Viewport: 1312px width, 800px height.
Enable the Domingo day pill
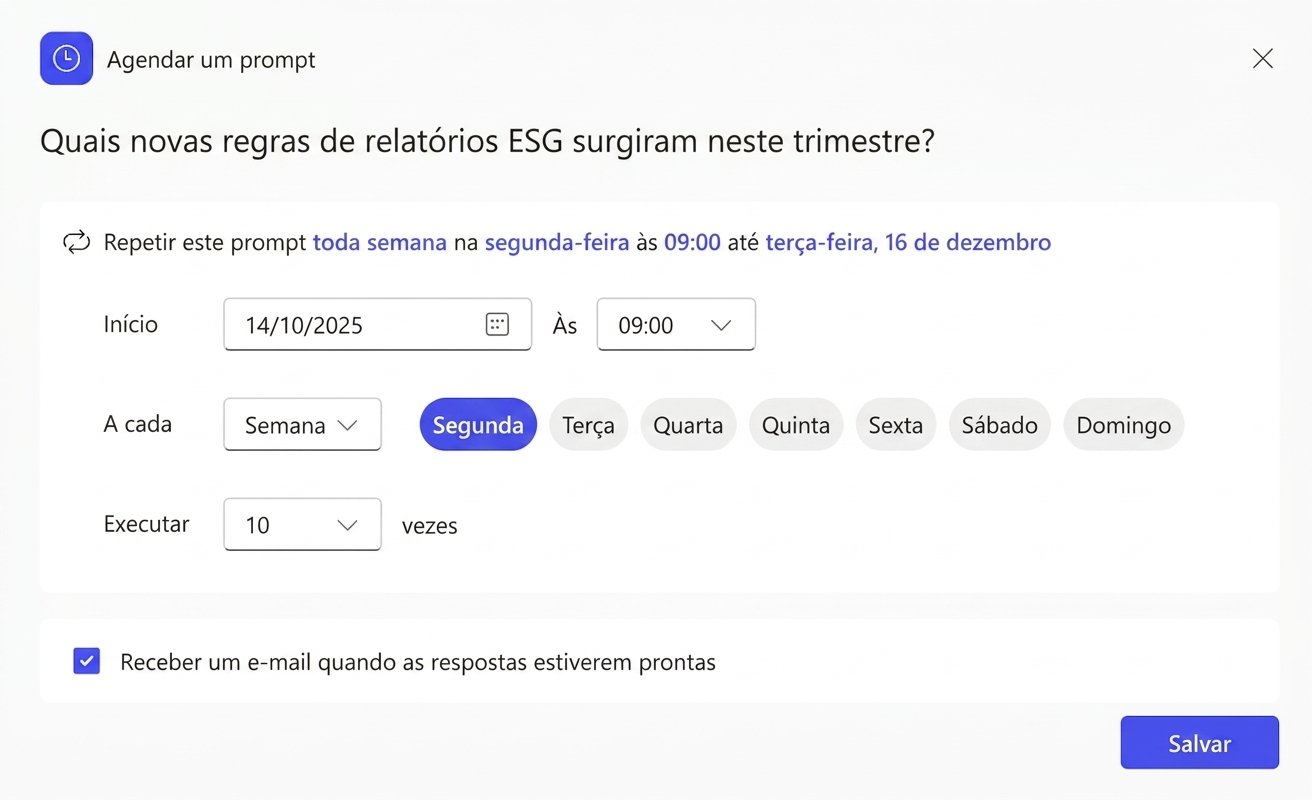1124,424
